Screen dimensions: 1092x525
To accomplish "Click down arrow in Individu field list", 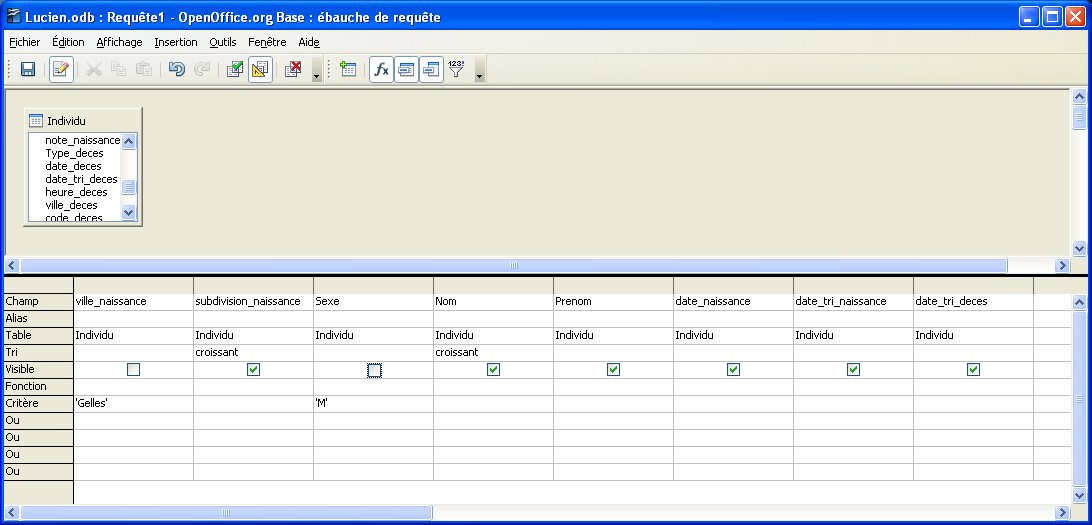I will [129, 212].
